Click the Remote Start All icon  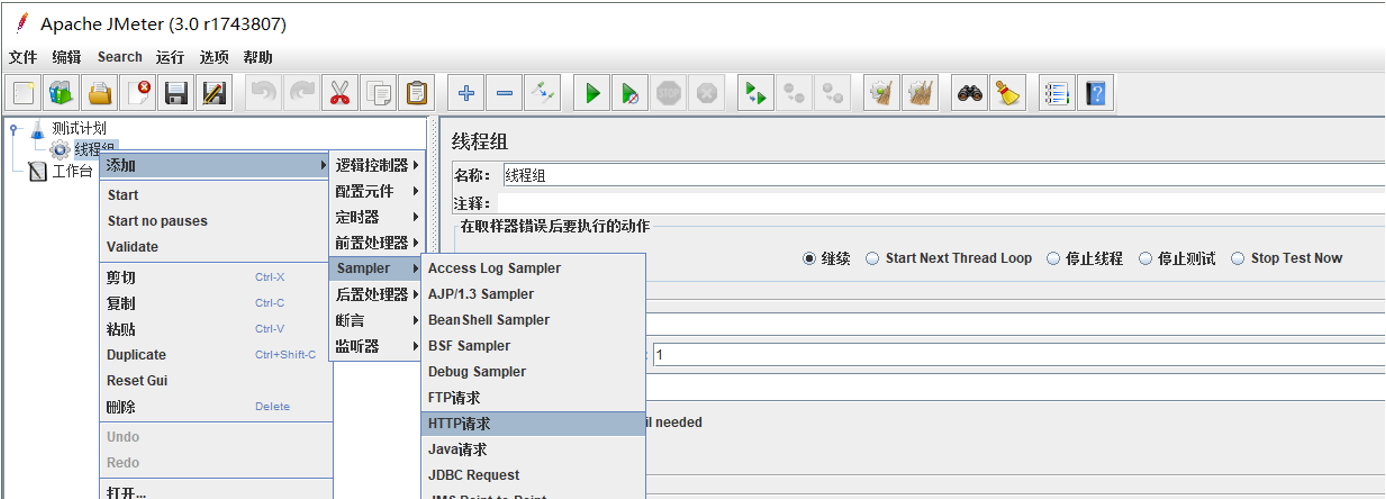[x=756, y=94]
